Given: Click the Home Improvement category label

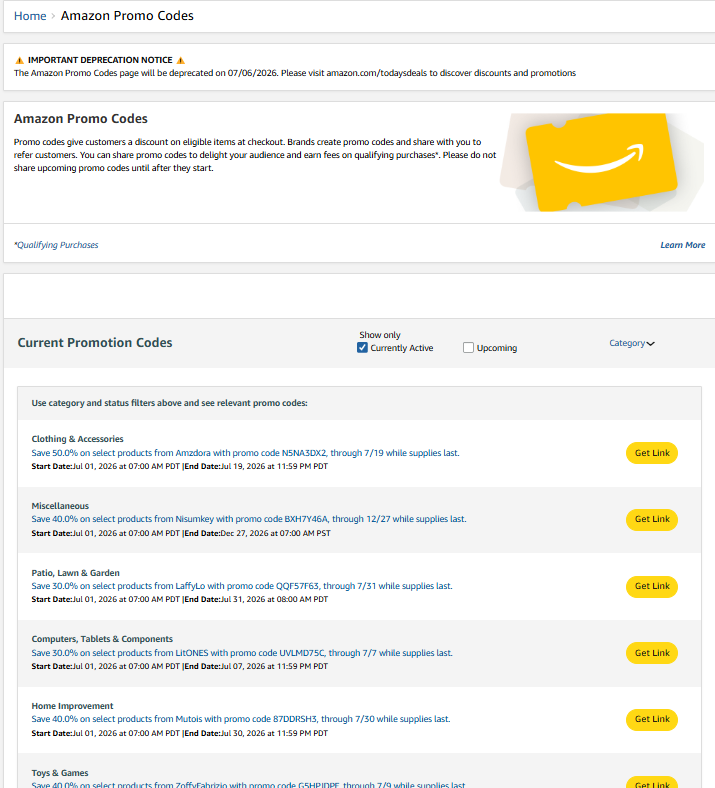Looking at the screenshot, I should pyautogui.click(x=72, y=706).
